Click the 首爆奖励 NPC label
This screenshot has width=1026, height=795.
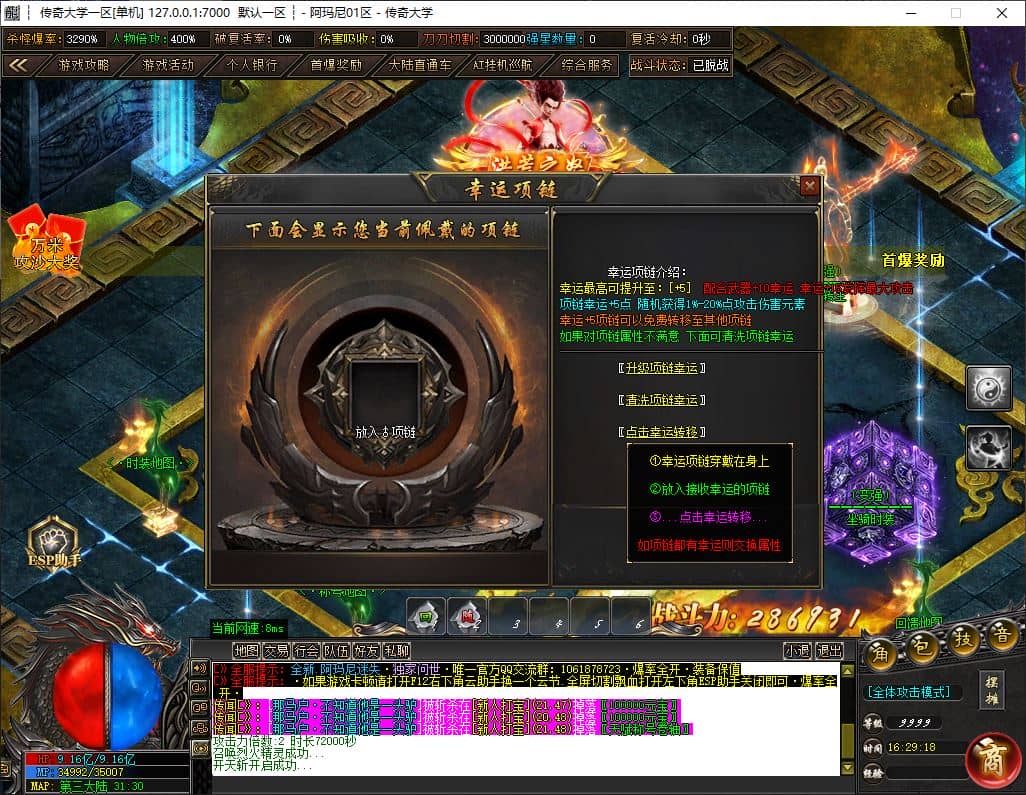[x=913, y=260]
